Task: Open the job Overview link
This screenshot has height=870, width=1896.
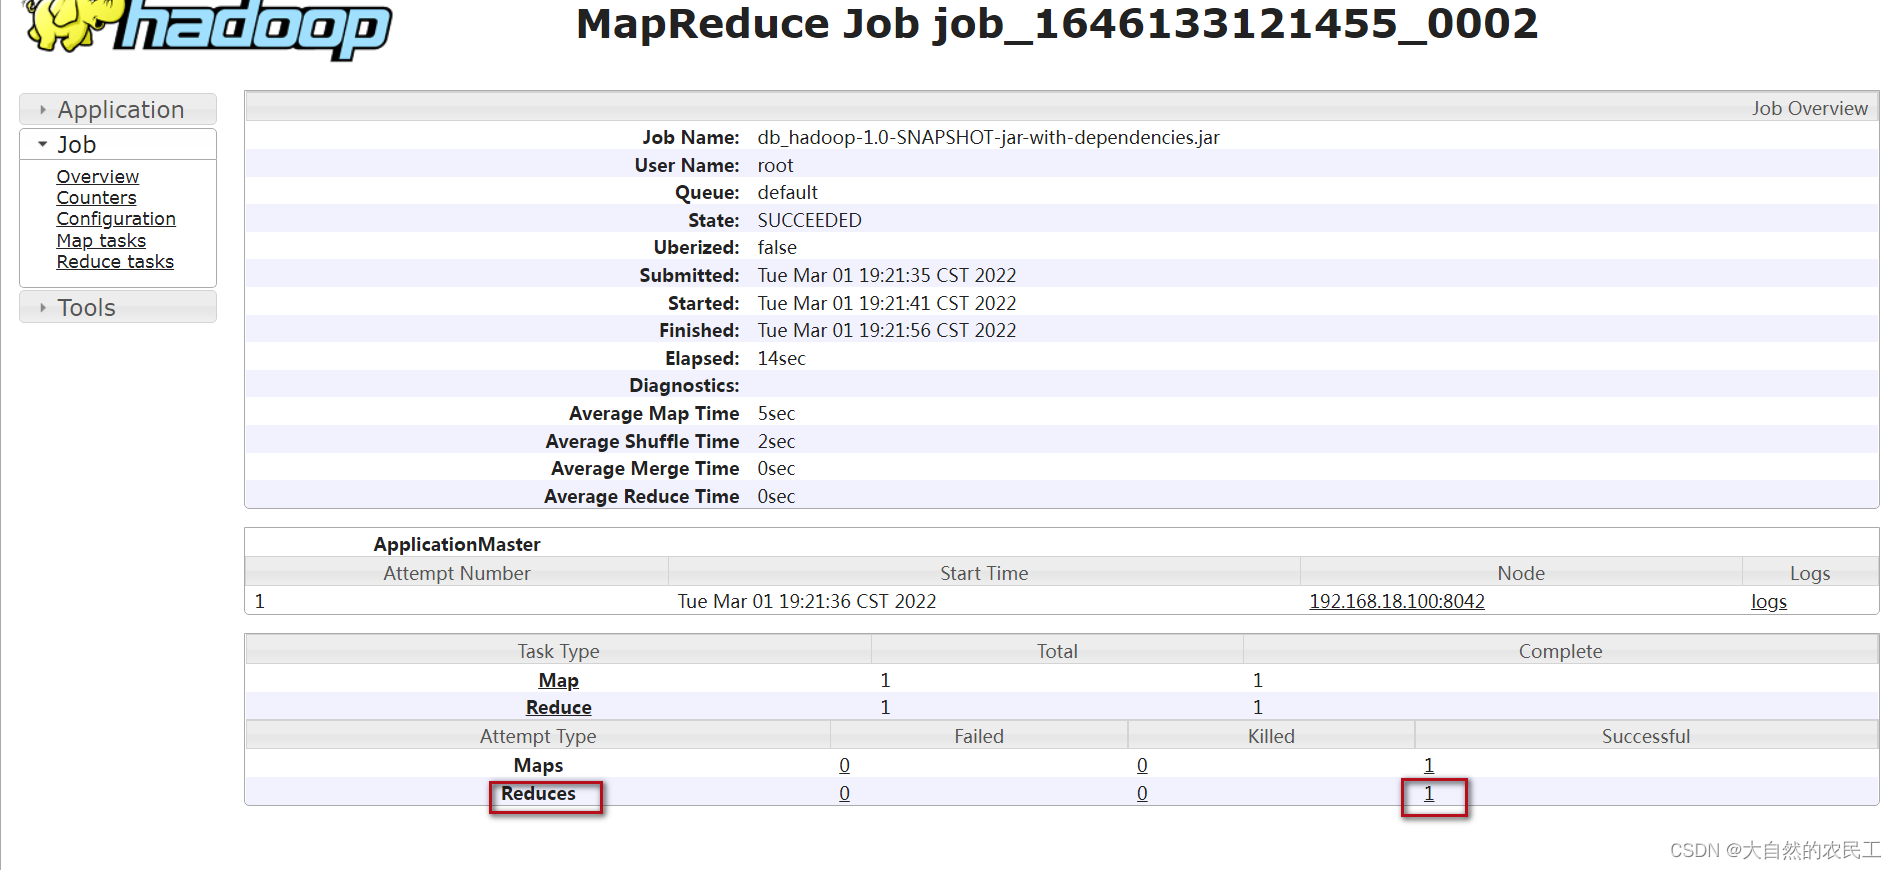Action: [97, 176]
